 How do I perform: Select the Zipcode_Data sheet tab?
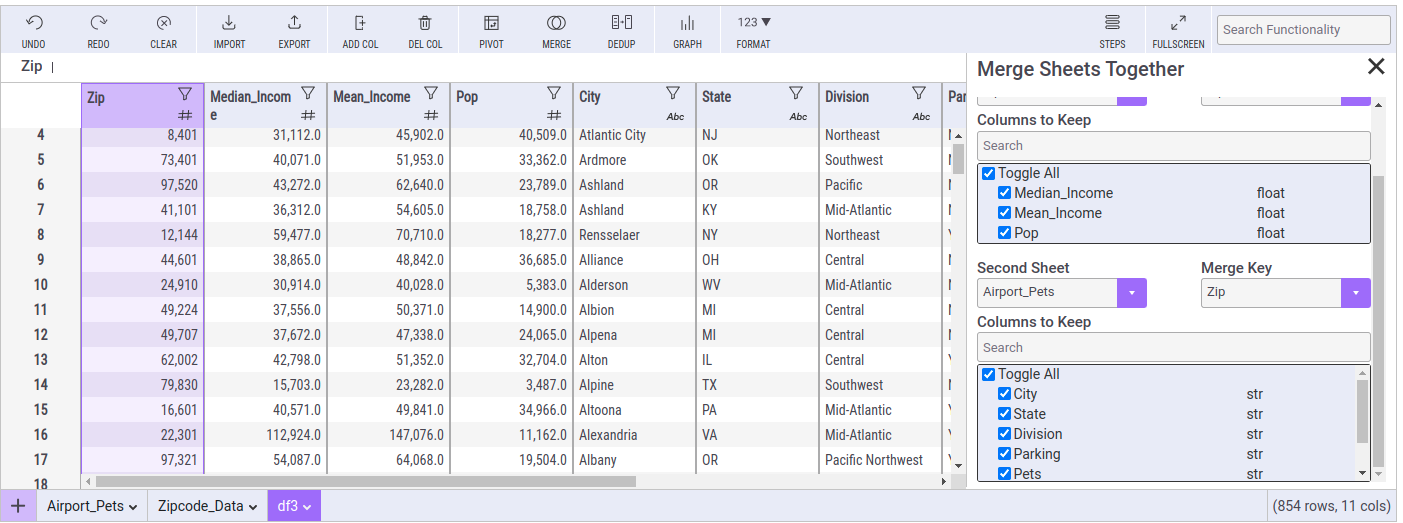pyautogui.click(x=208, y=506)
